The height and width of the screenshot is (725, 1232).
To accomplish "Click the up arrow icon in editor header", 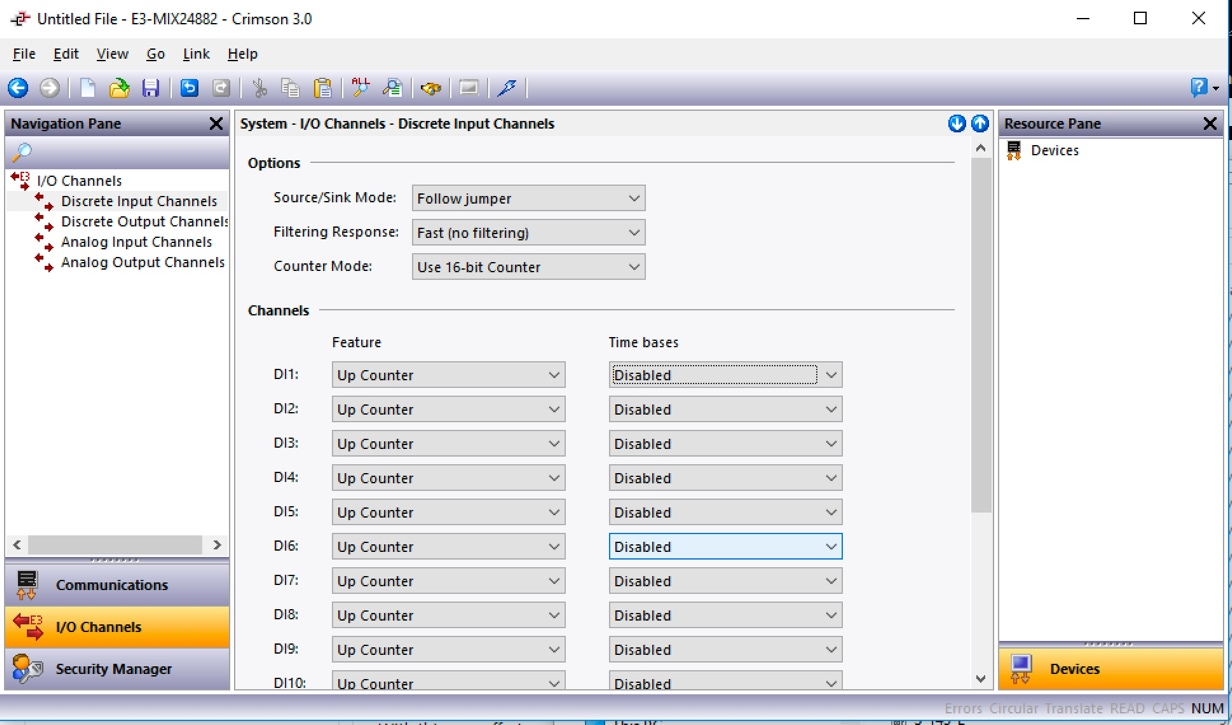I will coord(980,124).
